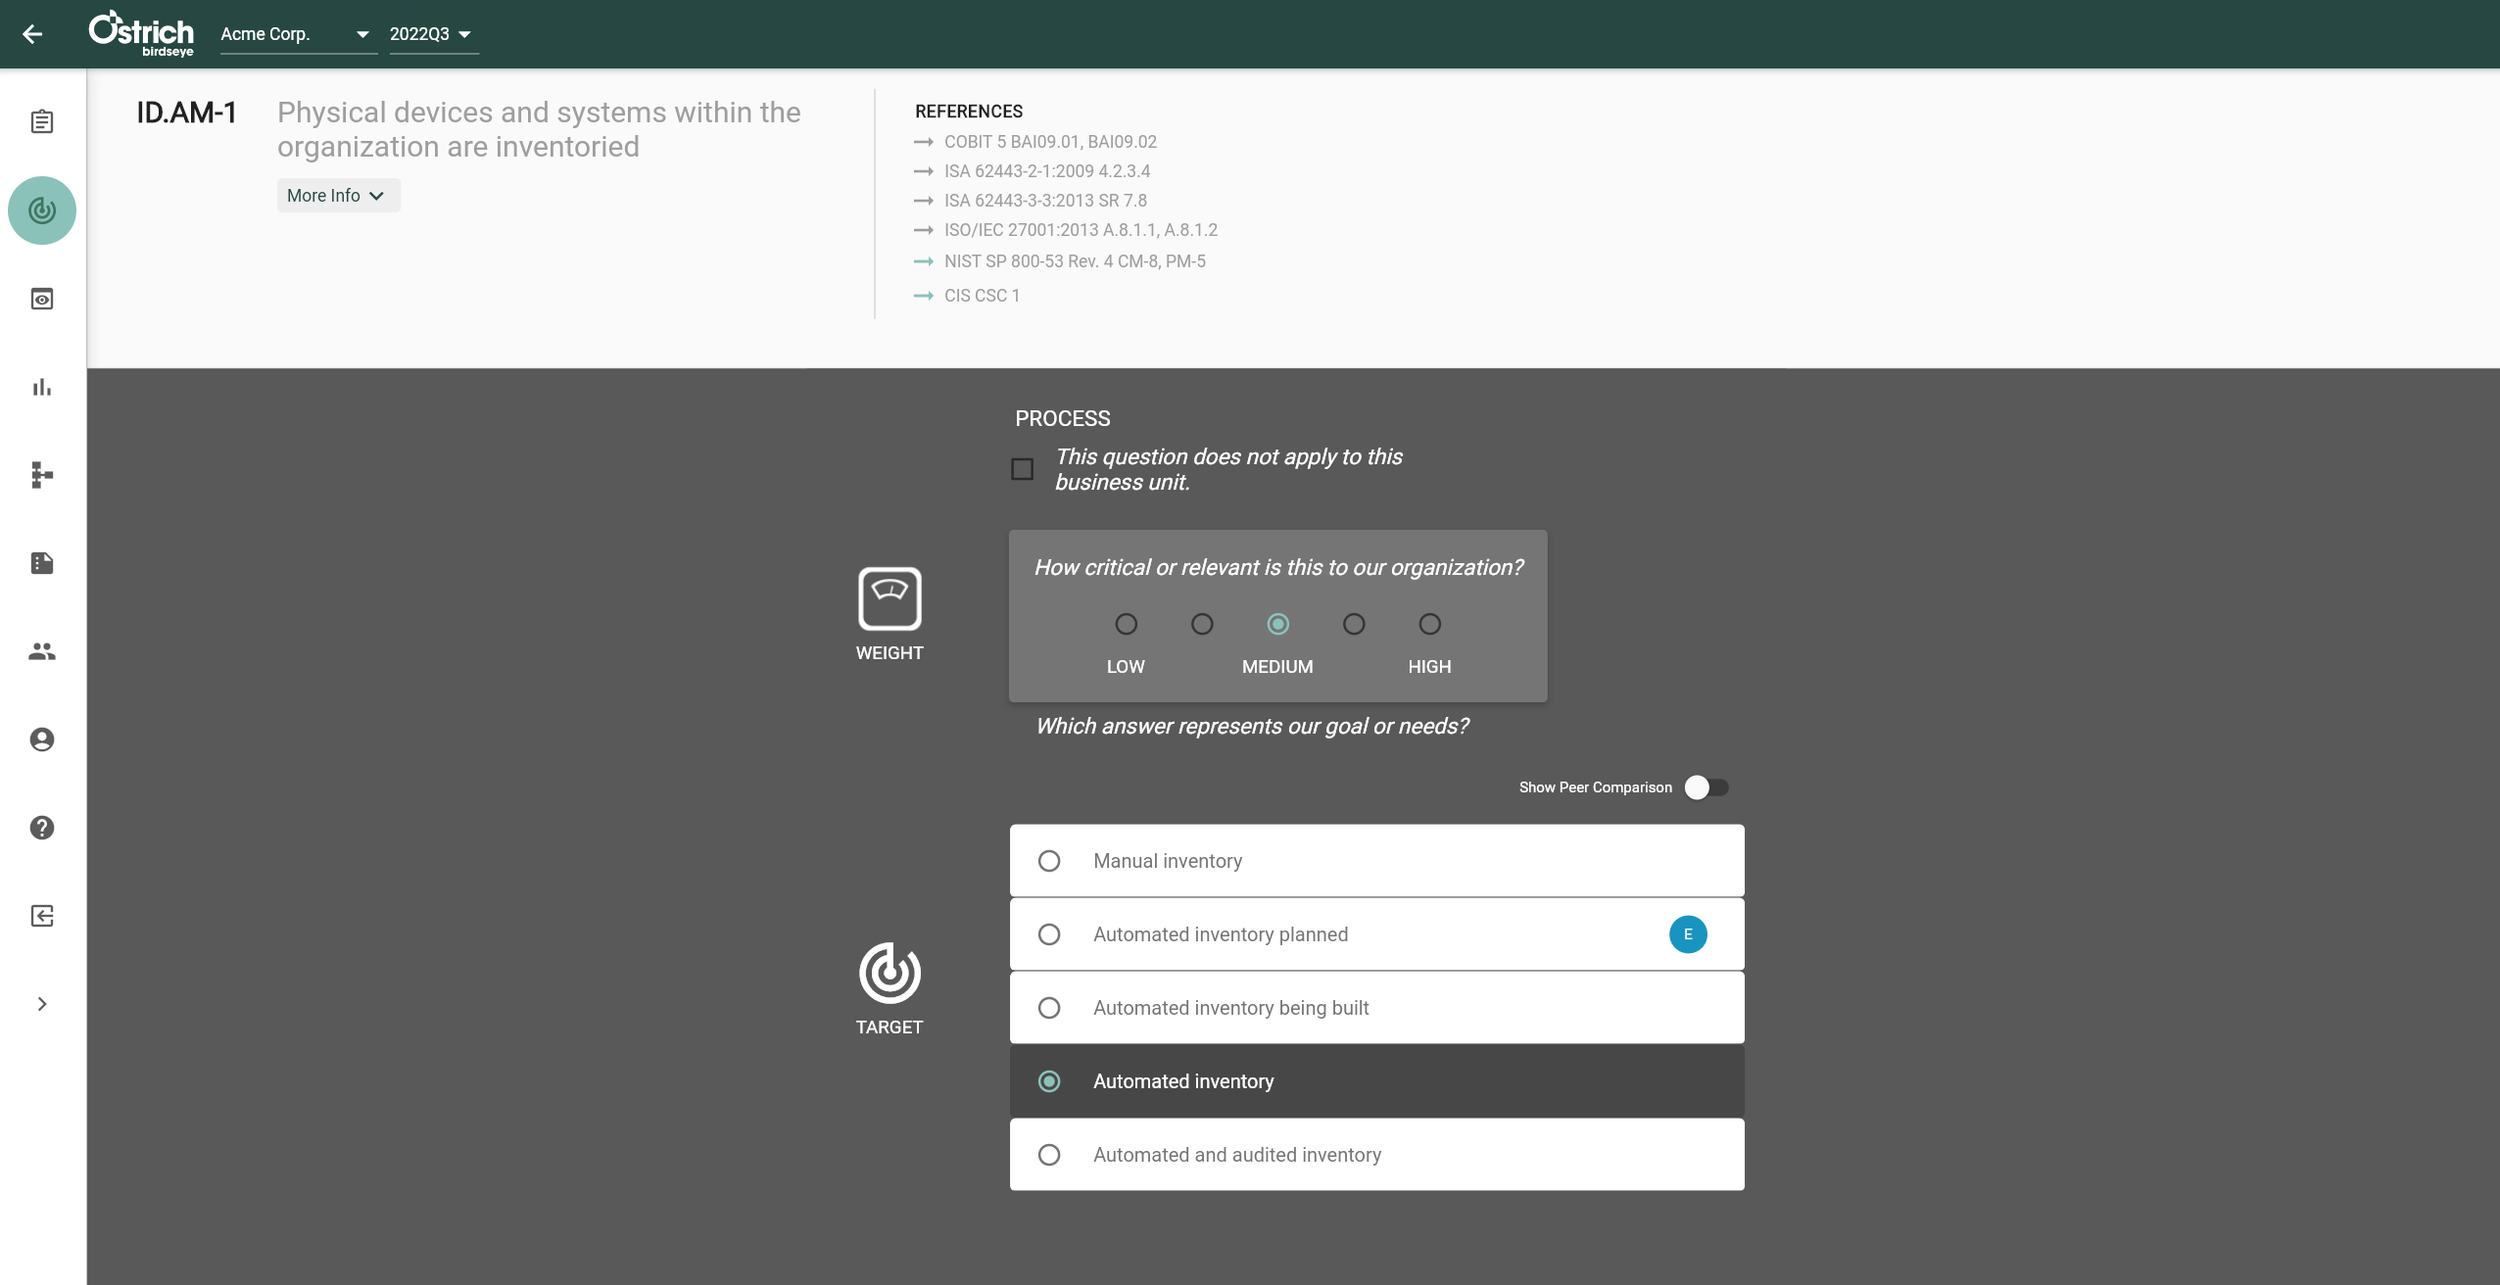Open the account profile sidebar icon
2500x1285 pixels.
click(42, 740)
